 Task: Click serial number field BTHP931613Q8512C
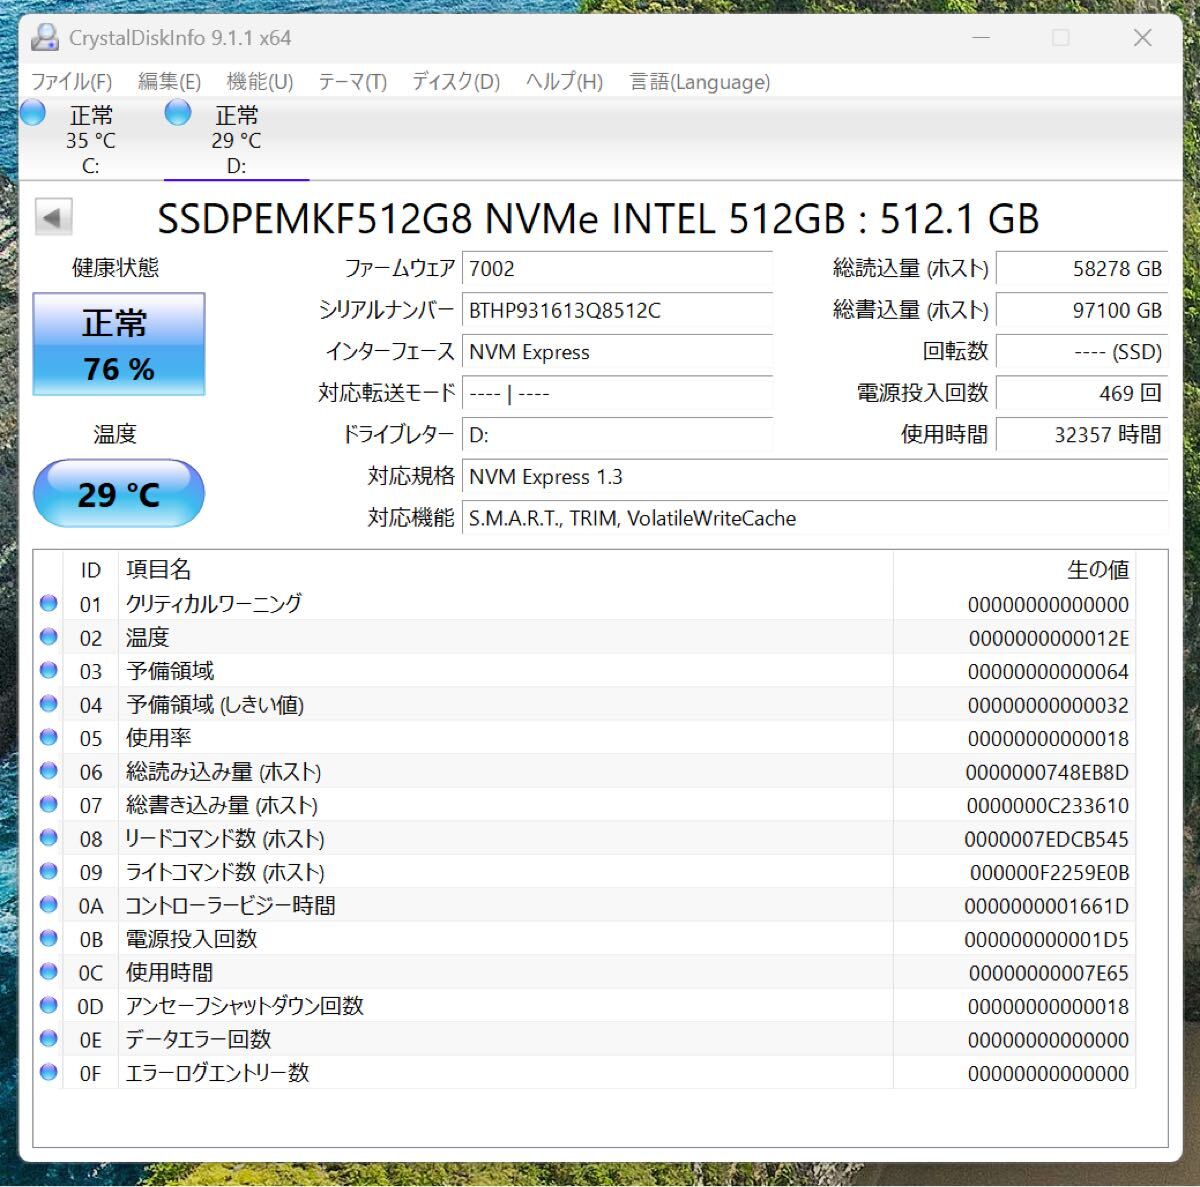point(617,310)
